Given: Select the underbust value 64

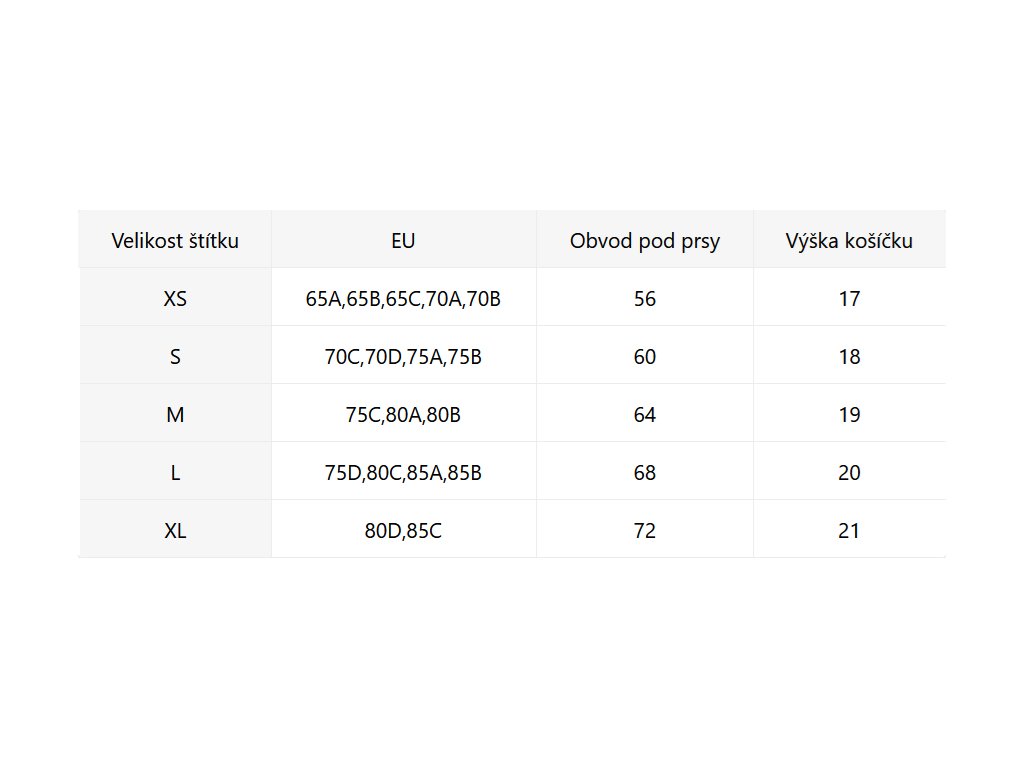Looking at the screenshot, I should tap(645, 414).
